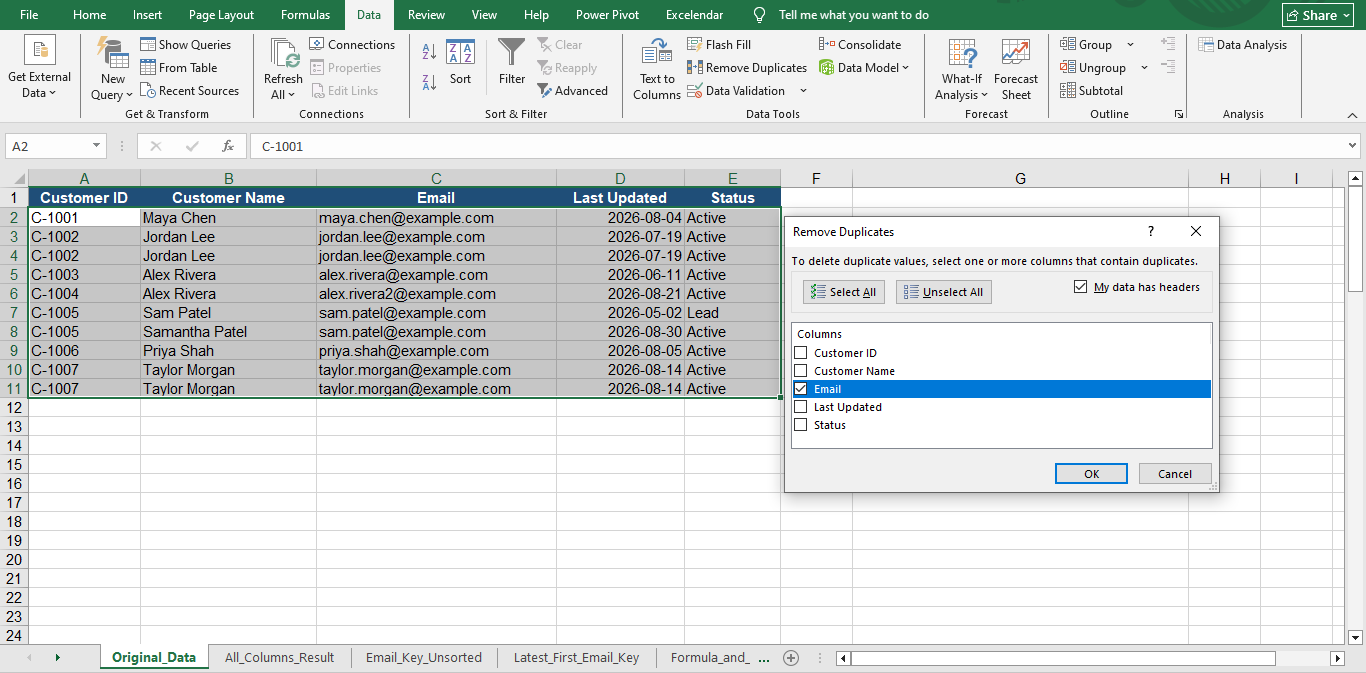Open workbook Connections
Viewport: 1366px width, 673px height.
(x=352, y=45)
